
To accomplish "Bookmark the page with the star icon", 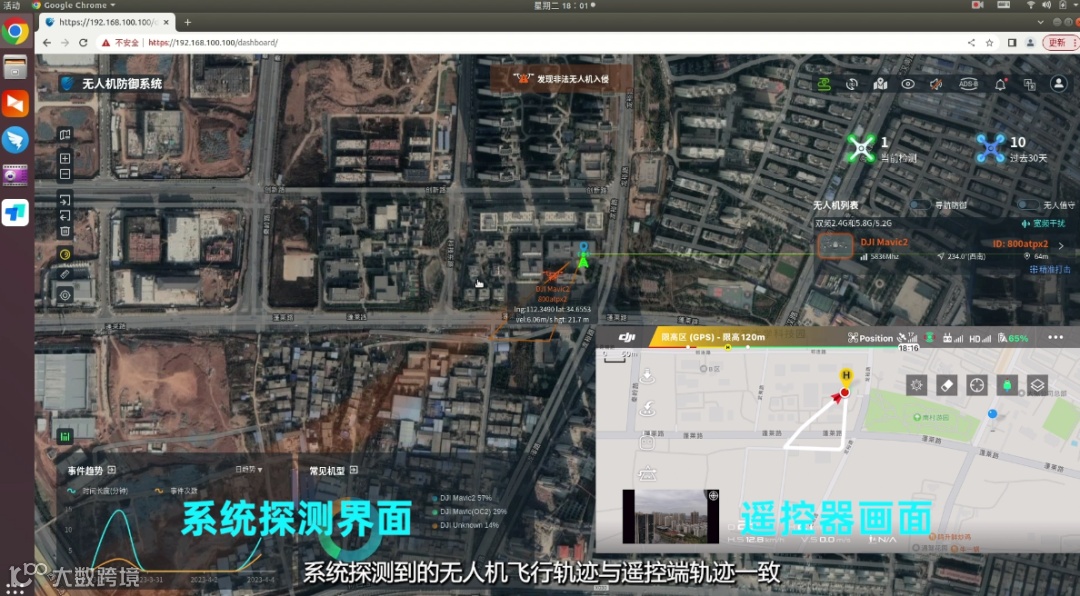I will click(990, 43).
